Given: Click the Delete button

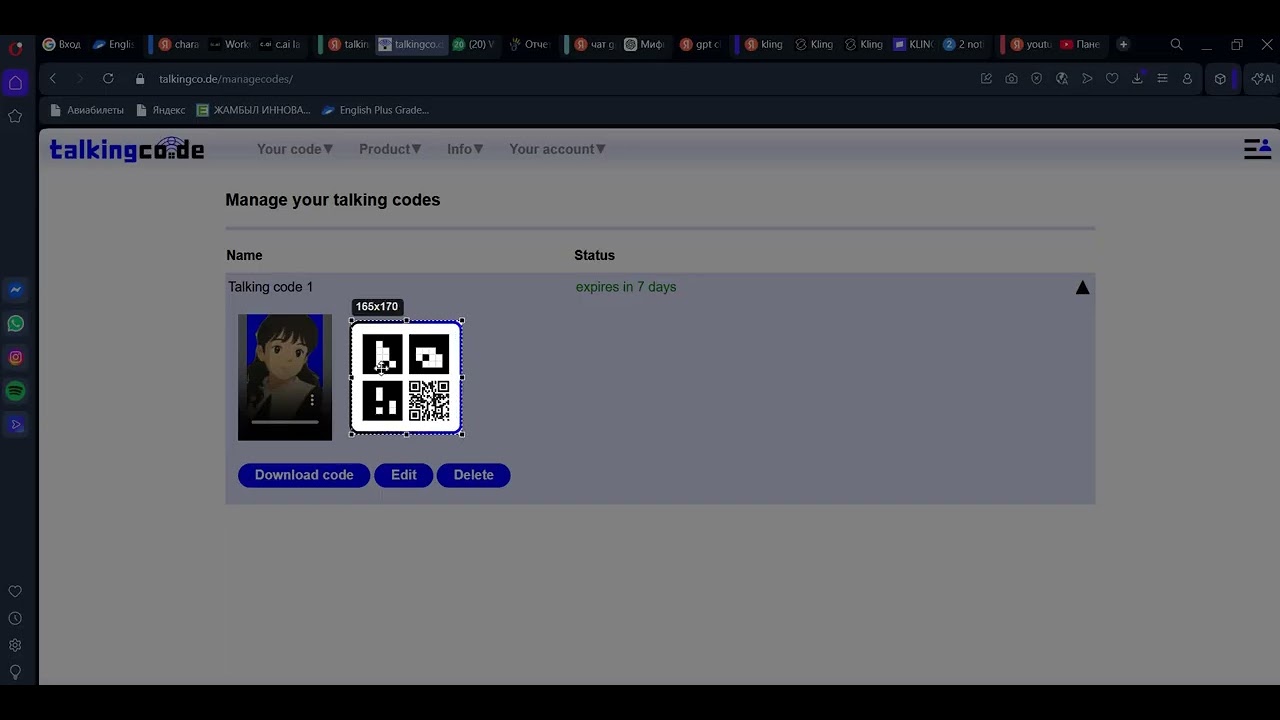Looking at the screenshot, I should pos(474,475).
